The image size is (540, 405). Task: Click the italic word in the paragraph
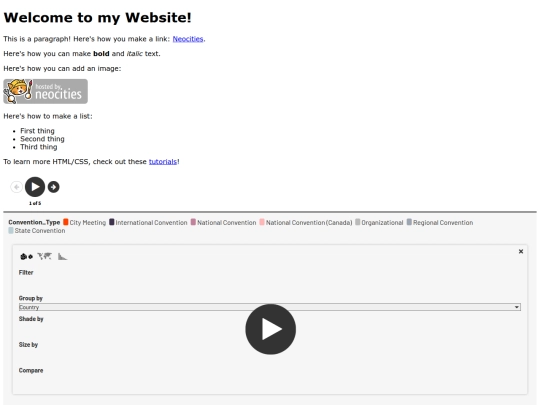(x=134, y=54)
